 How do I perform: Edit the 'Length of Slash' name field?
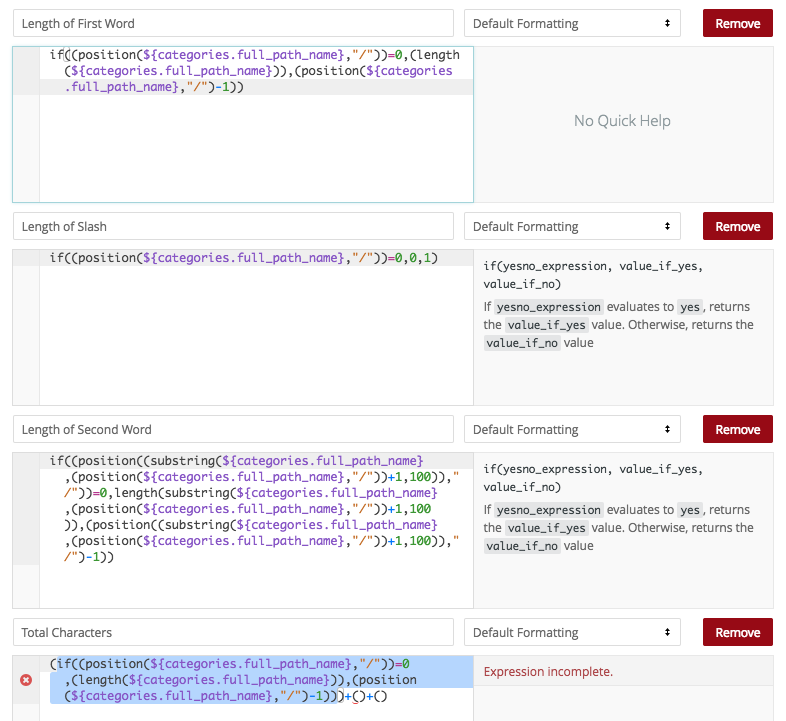tap(233, 226)
